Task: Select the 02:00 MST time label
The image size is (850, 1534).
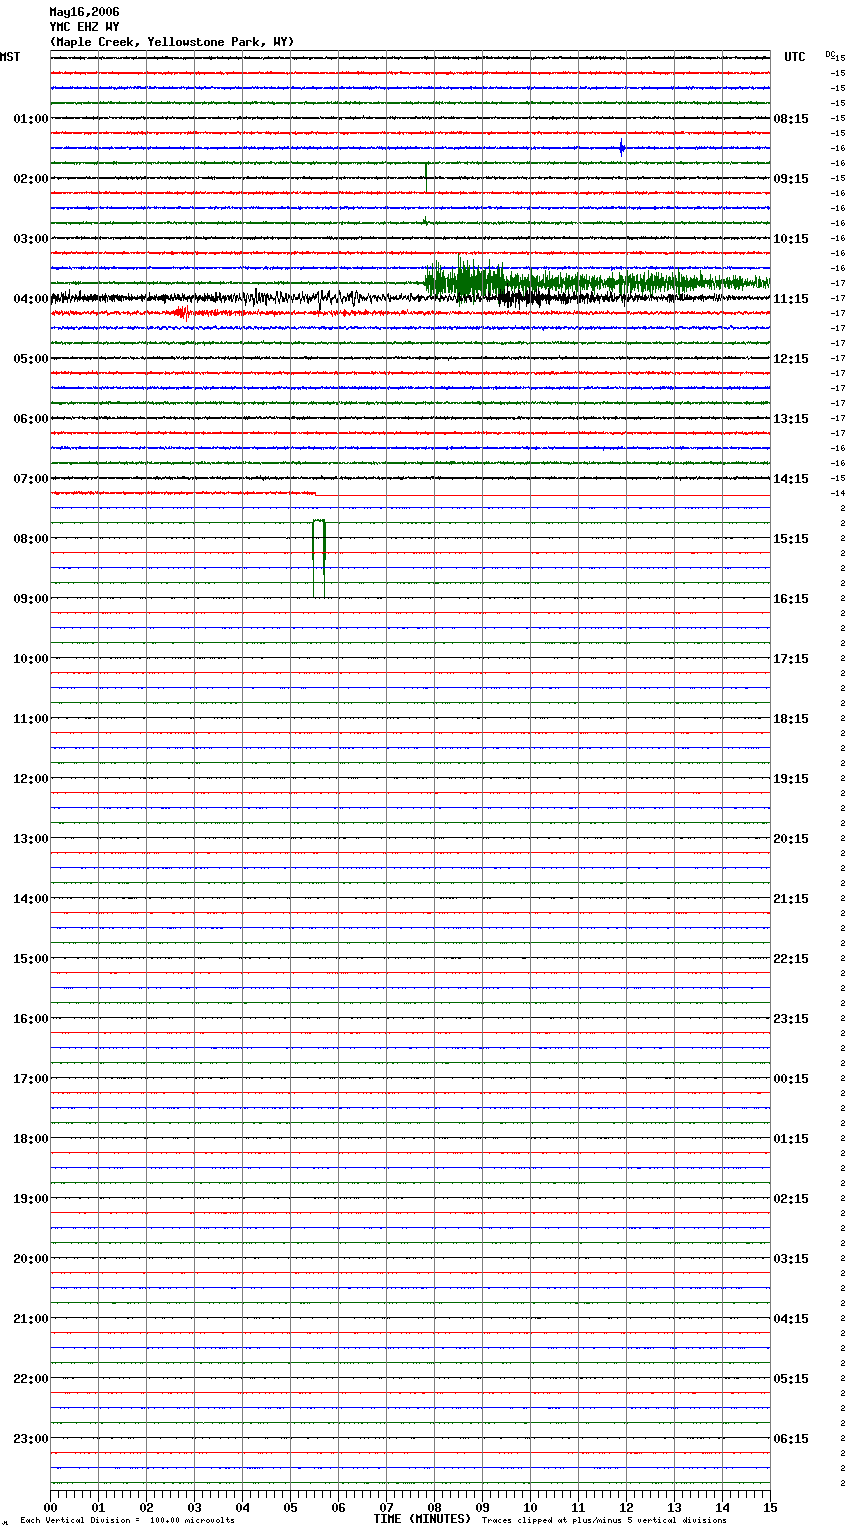Action: point(31,179)
